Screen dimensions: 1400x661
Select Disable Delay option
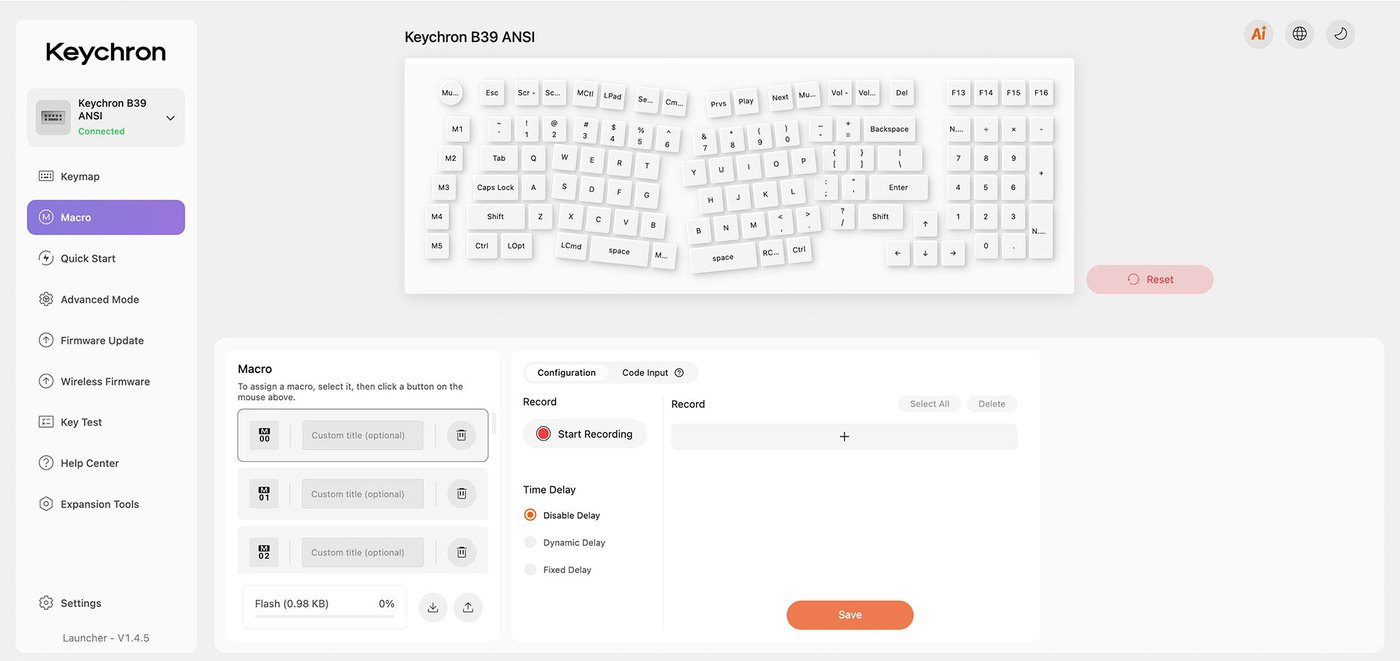click(x=561, y=515)
